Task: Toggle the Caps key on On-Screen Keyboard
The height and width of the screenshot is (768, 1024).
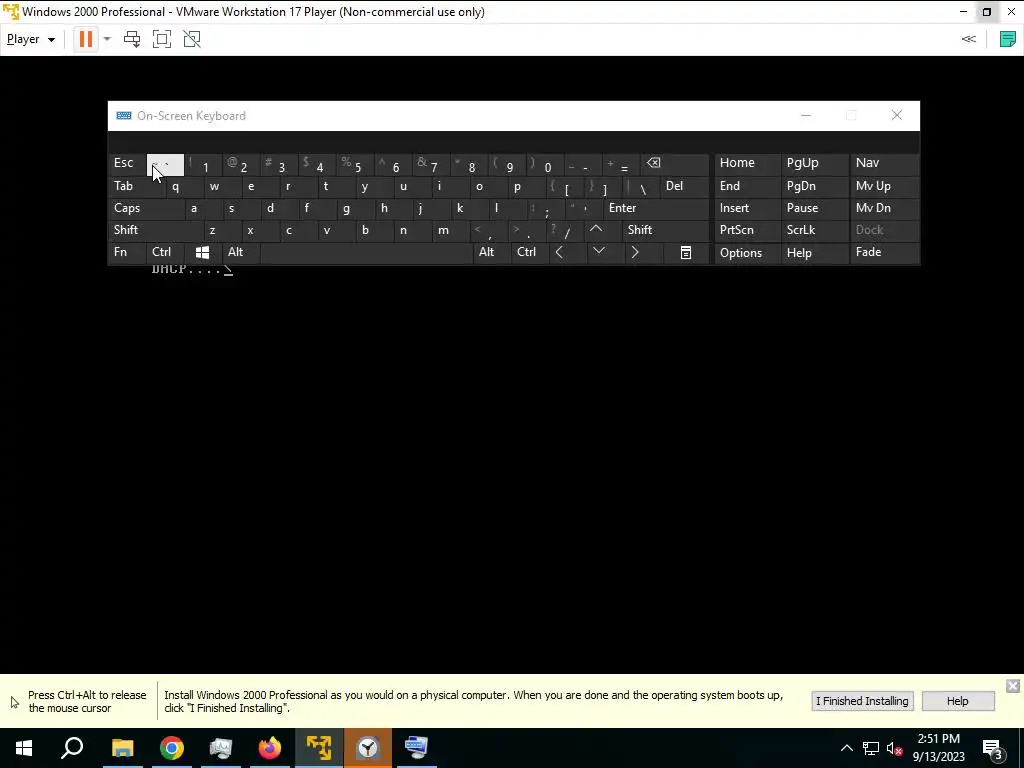Action: pos(146,208)
